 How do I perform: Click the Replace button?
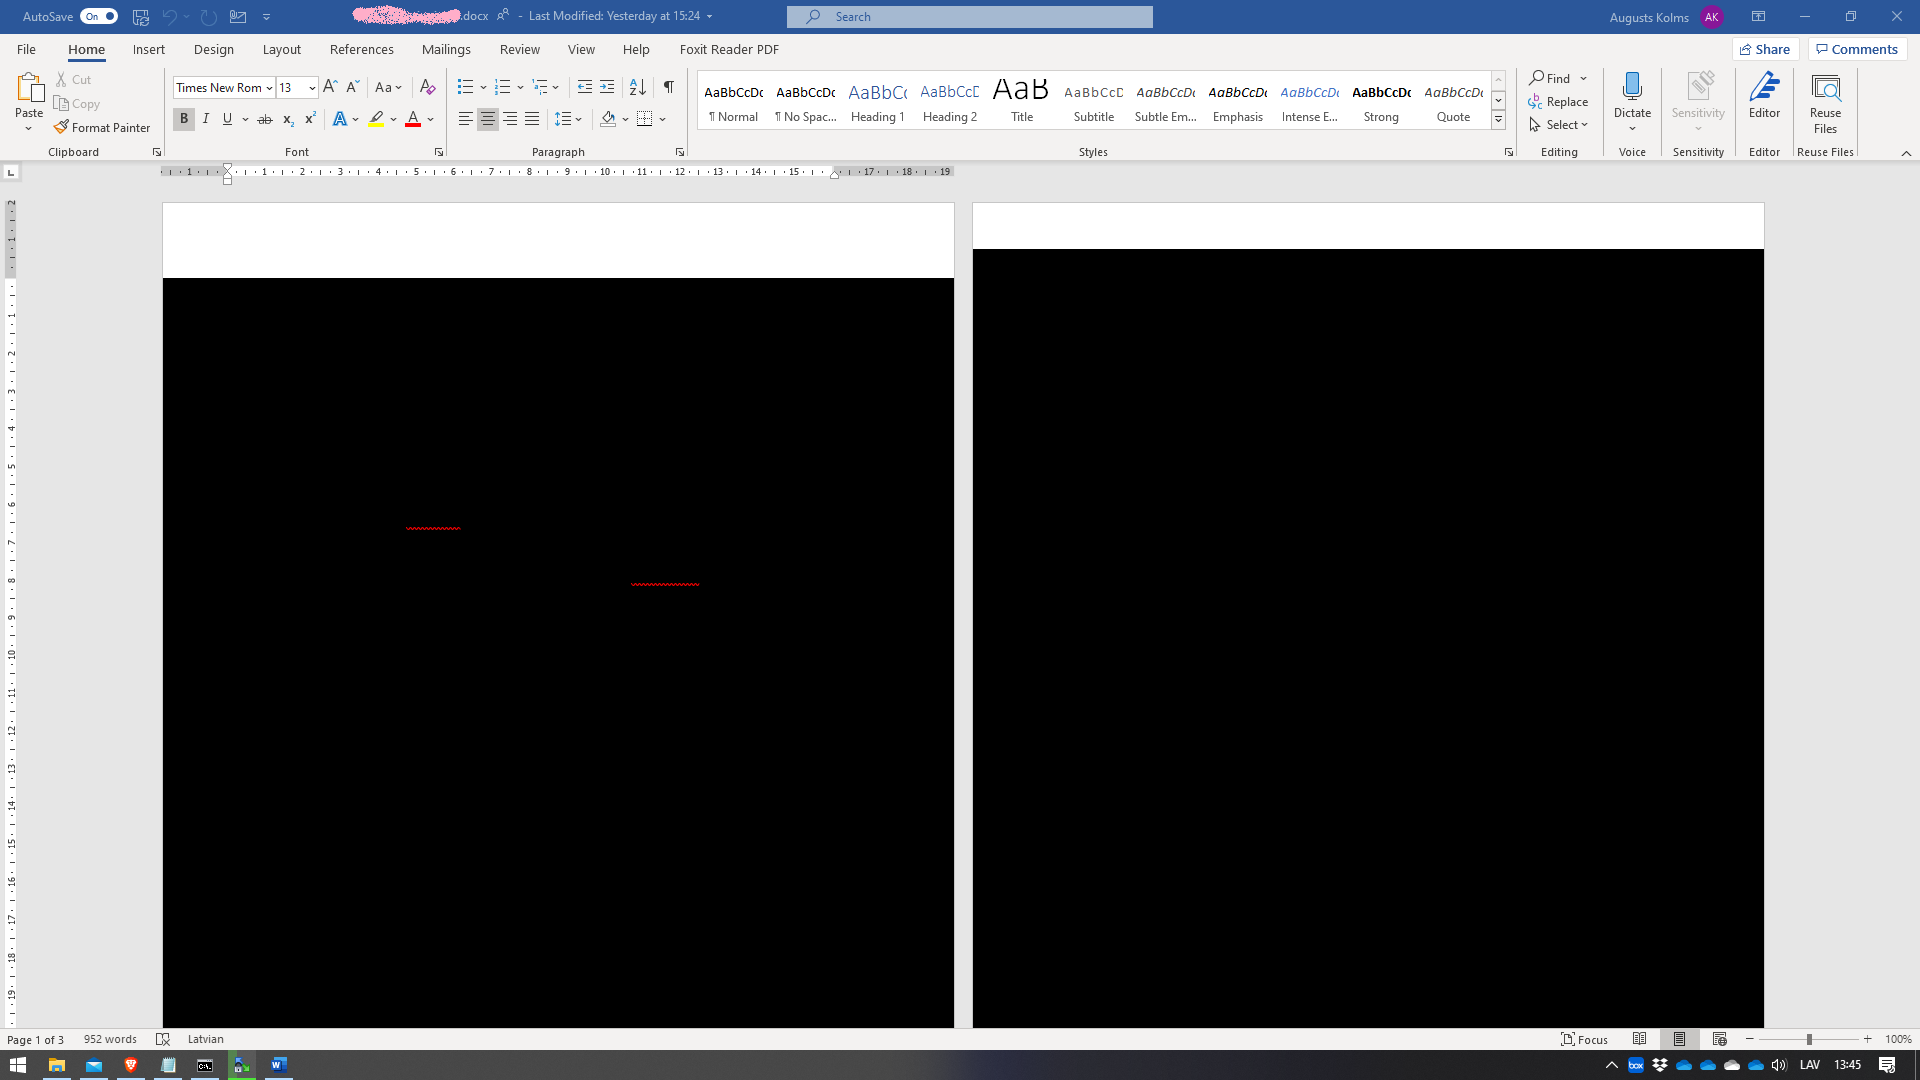click(x=1558, y=101)
